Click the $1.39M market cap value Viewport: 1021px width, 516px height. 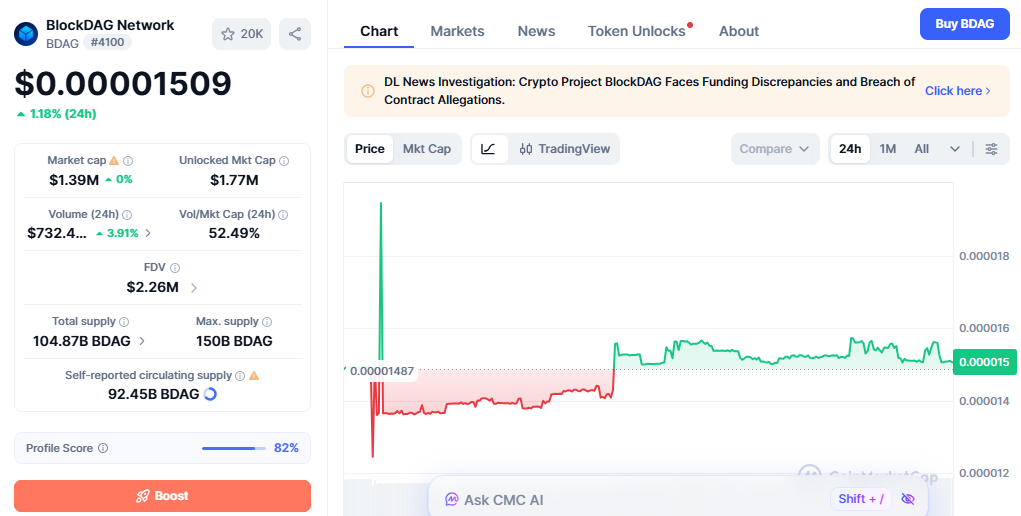74,180
